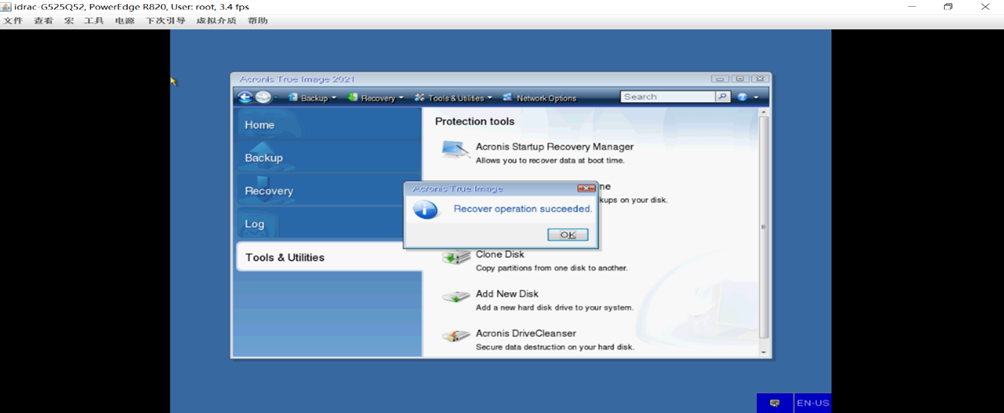Minimize the Acronis True Image 2021 window
The image size is (1004, 413).
(x=720, y=79)
